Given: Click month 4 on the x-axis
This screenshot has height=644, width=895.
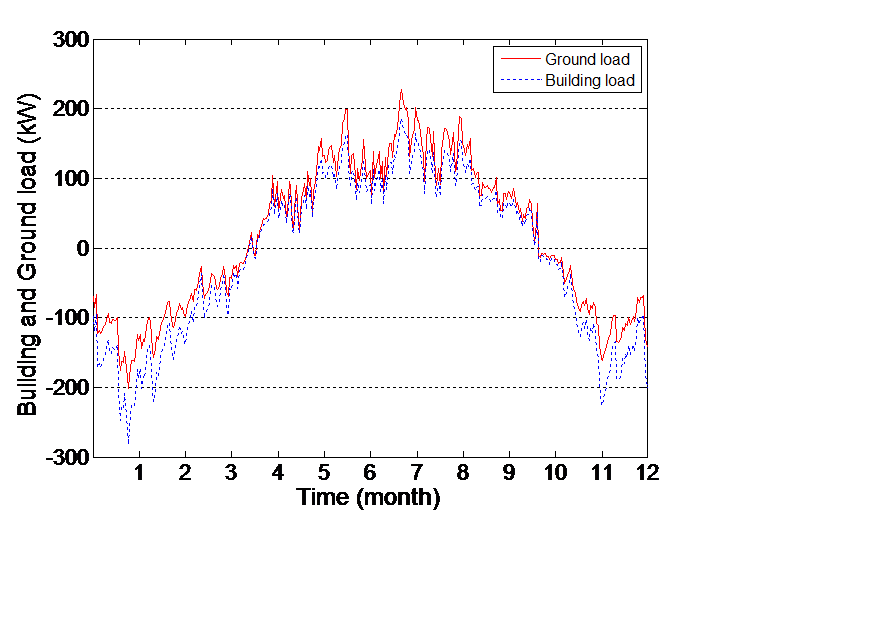Looking at the screenshot, I should [277, 473].
